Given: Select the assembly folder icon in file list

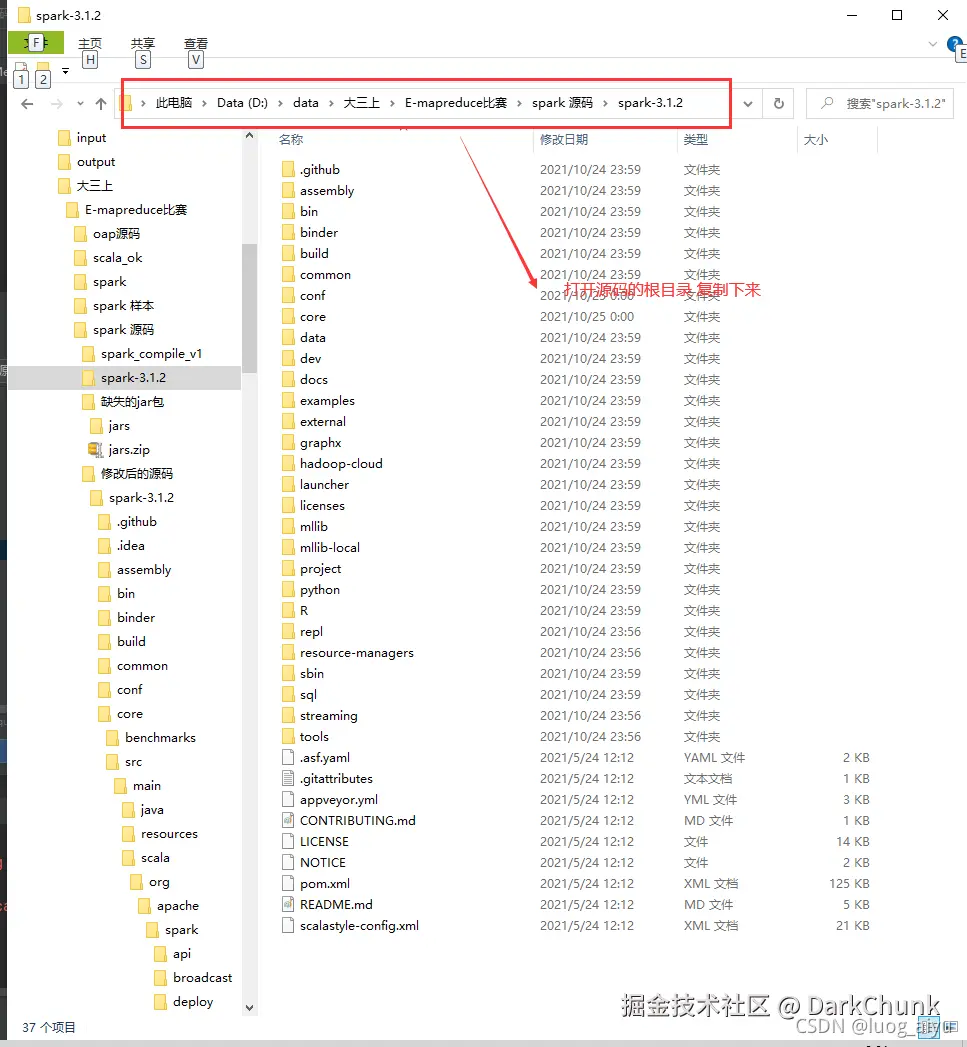Looking at the screenshot, I should click(288, 190).
